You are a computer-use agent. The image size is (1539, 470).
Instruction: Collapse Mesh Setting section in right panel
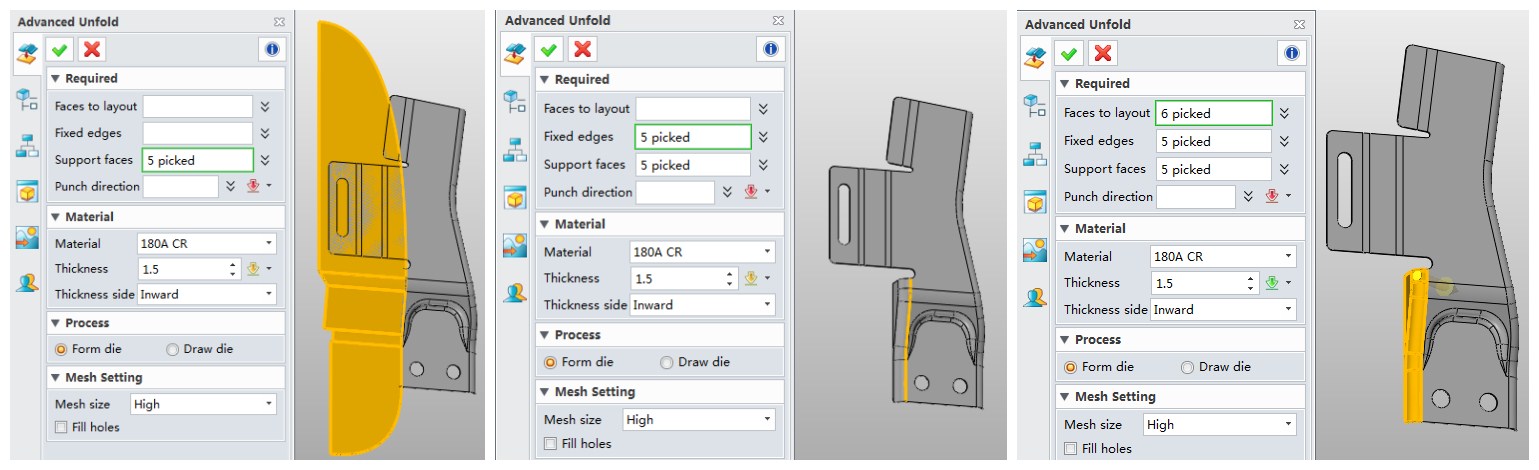(1065, 397)
